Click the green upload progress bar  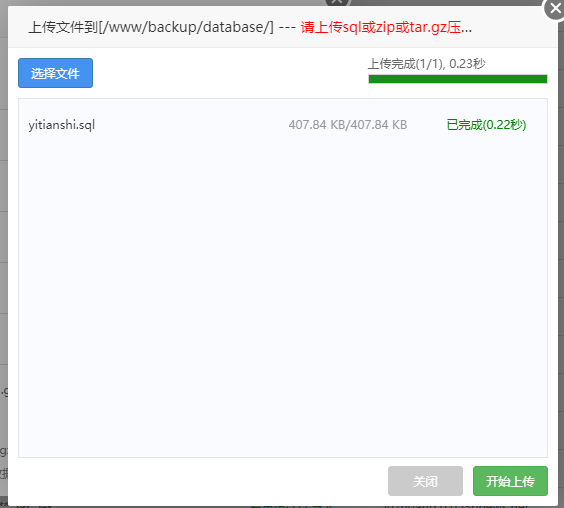click(x=458, y=79)
